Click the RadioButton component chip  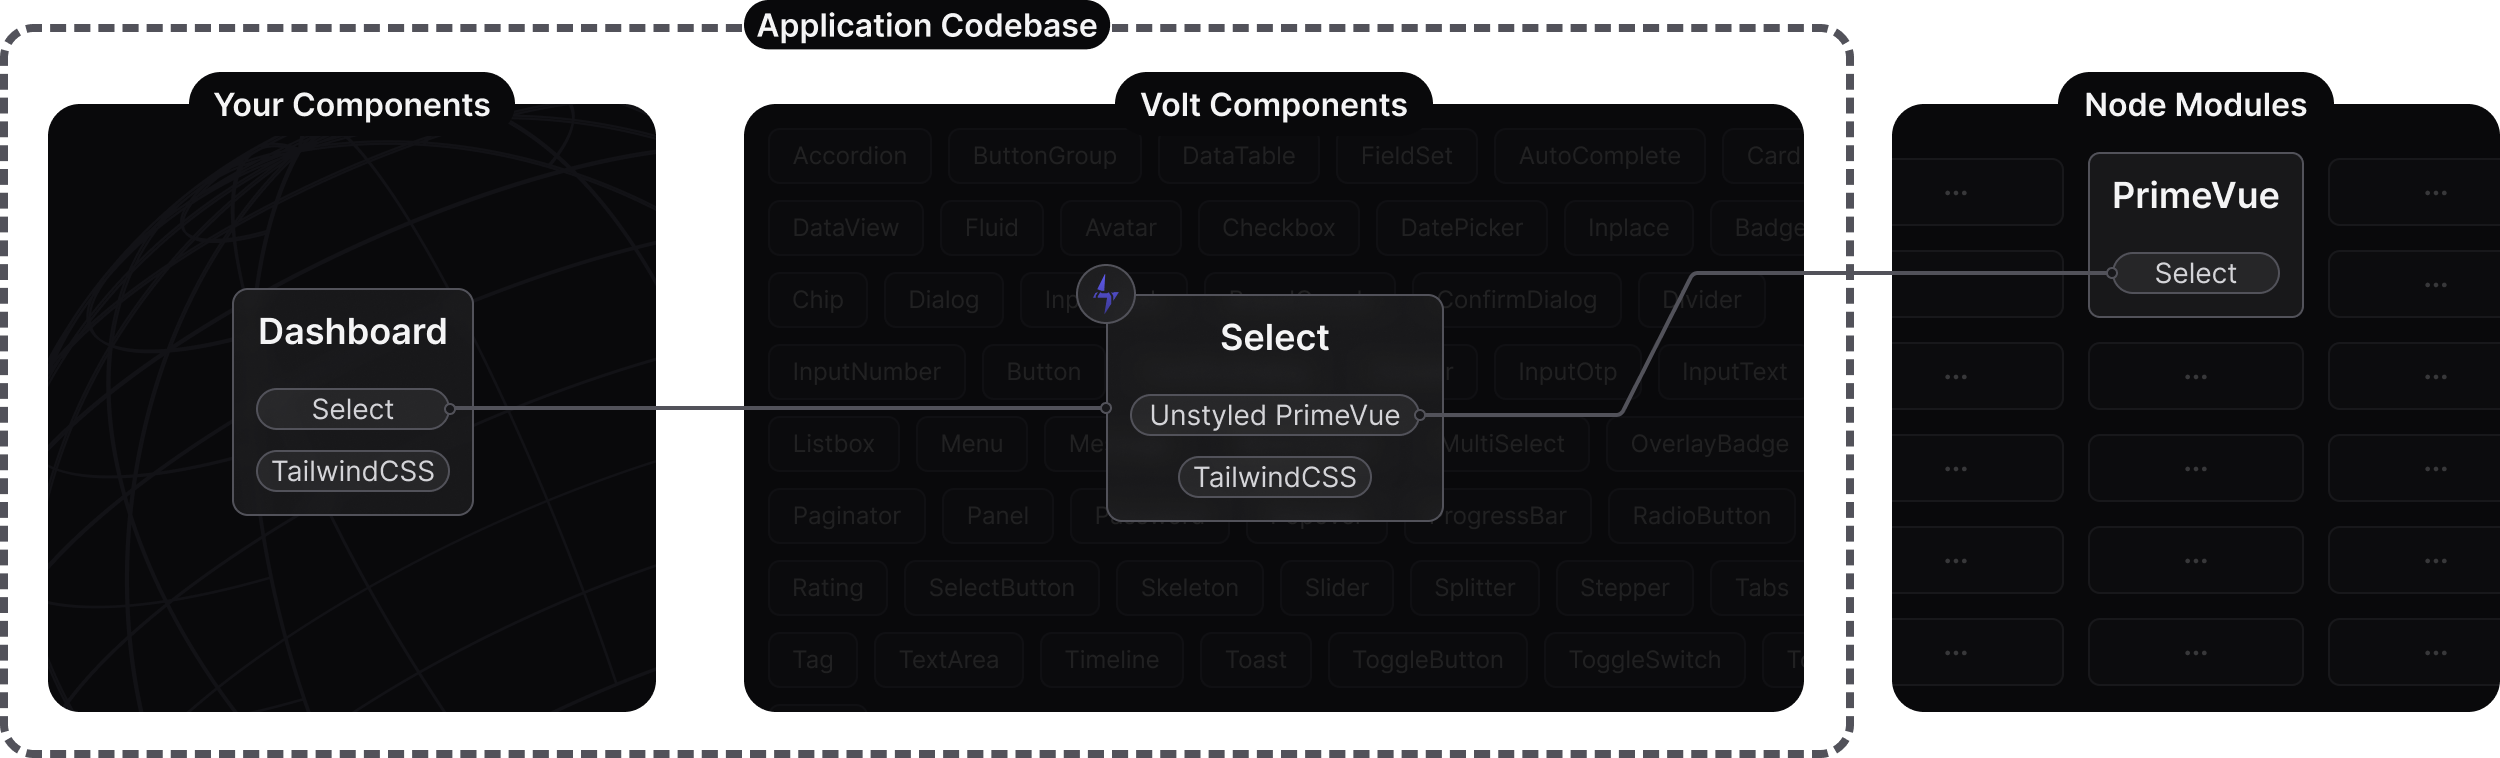1701,516
